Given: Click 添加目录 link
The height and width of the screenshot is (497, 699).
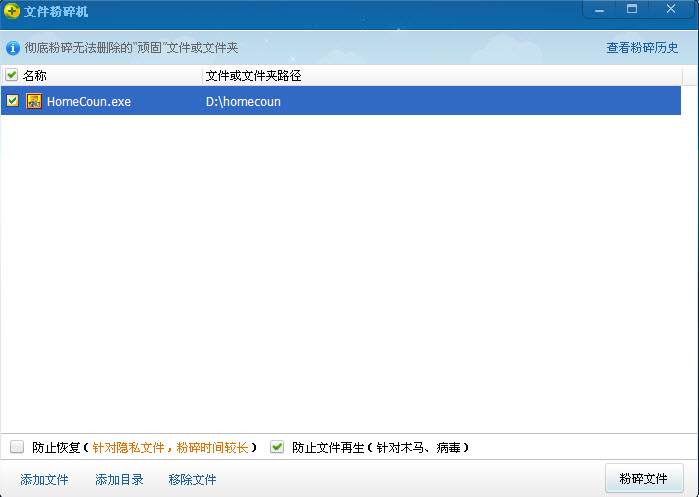Looking at the screenshot, I should (119, 480).
